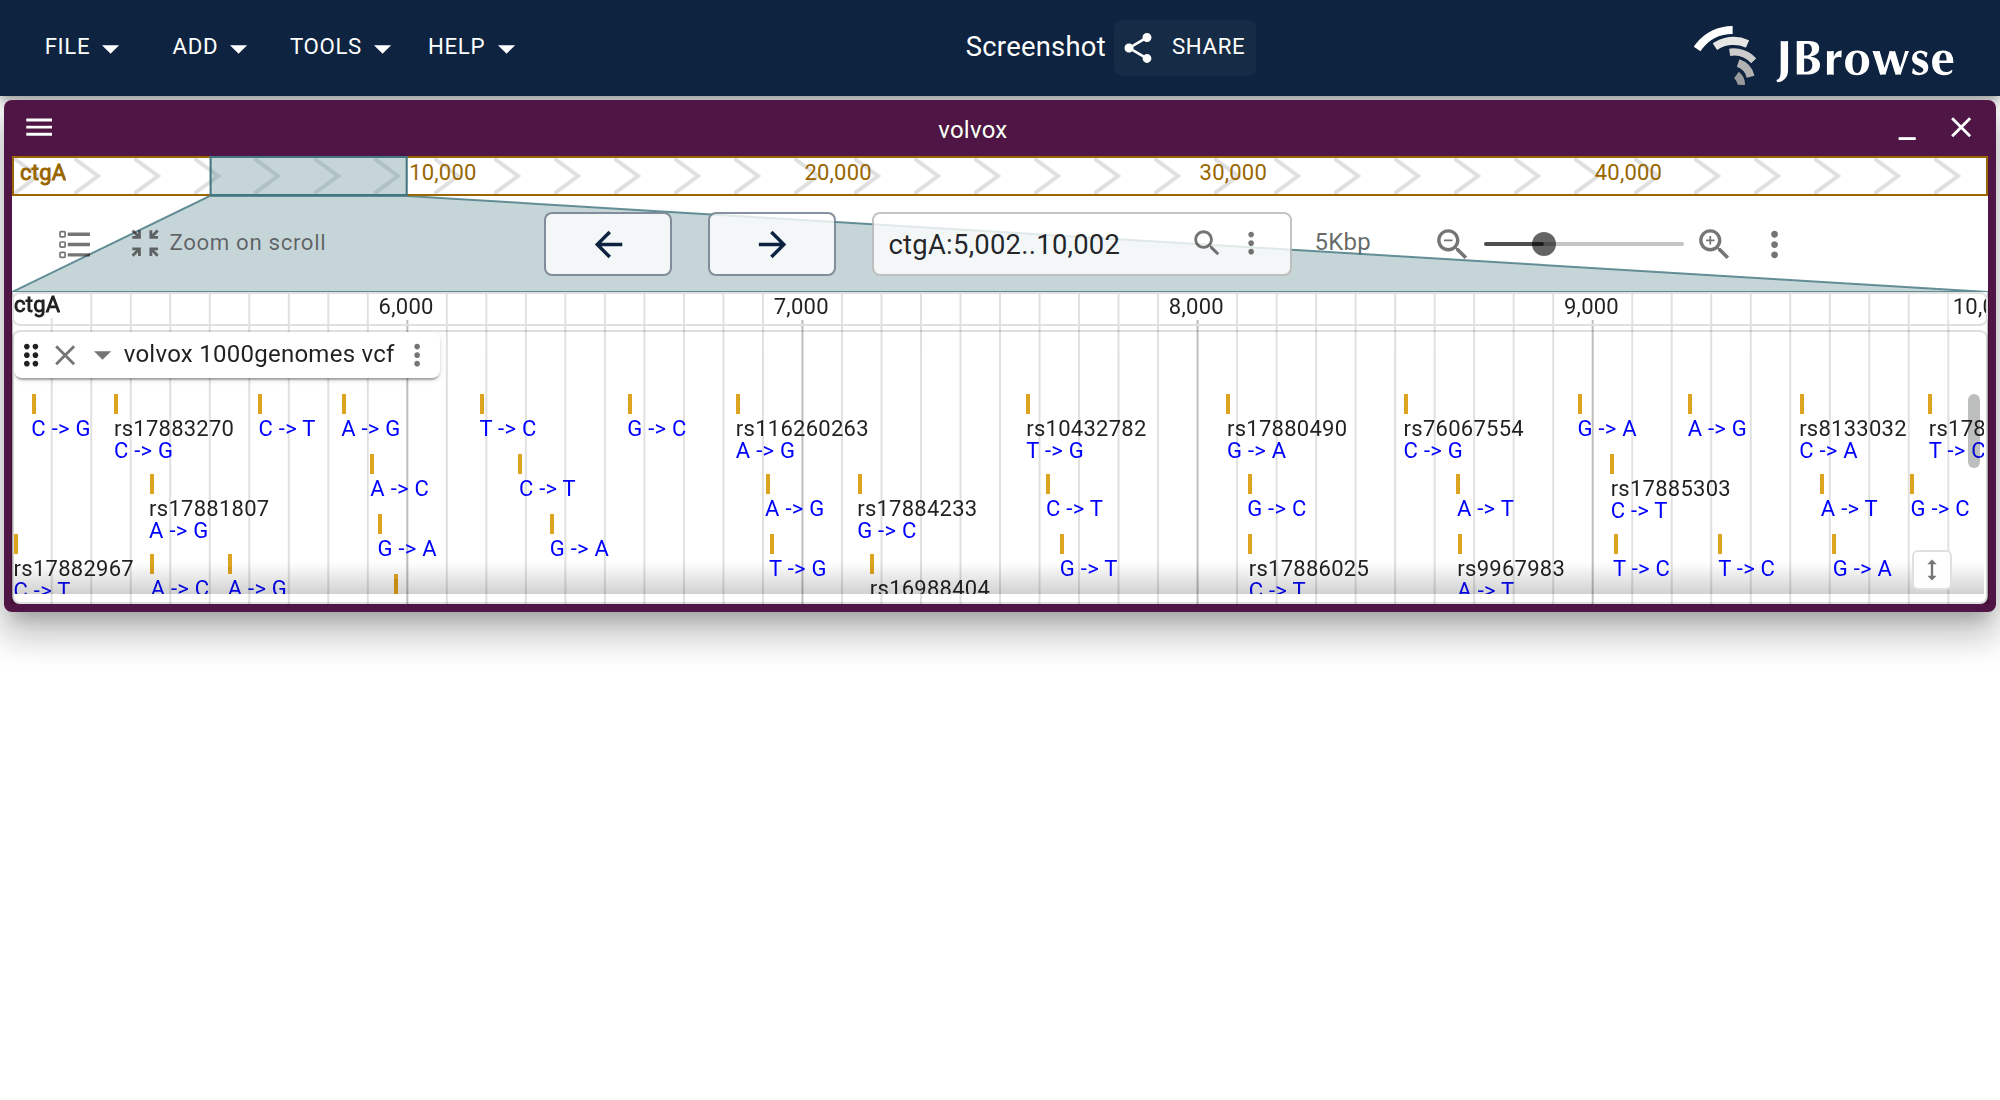This screenshot has height=1100, width=2000.
Task: Open the HELP menu
Action: 470,47
